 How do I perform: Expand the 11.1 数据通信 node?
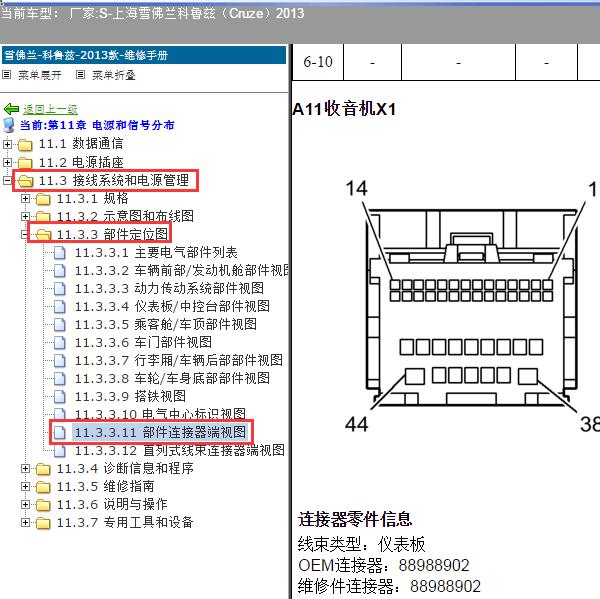(7, 144)
